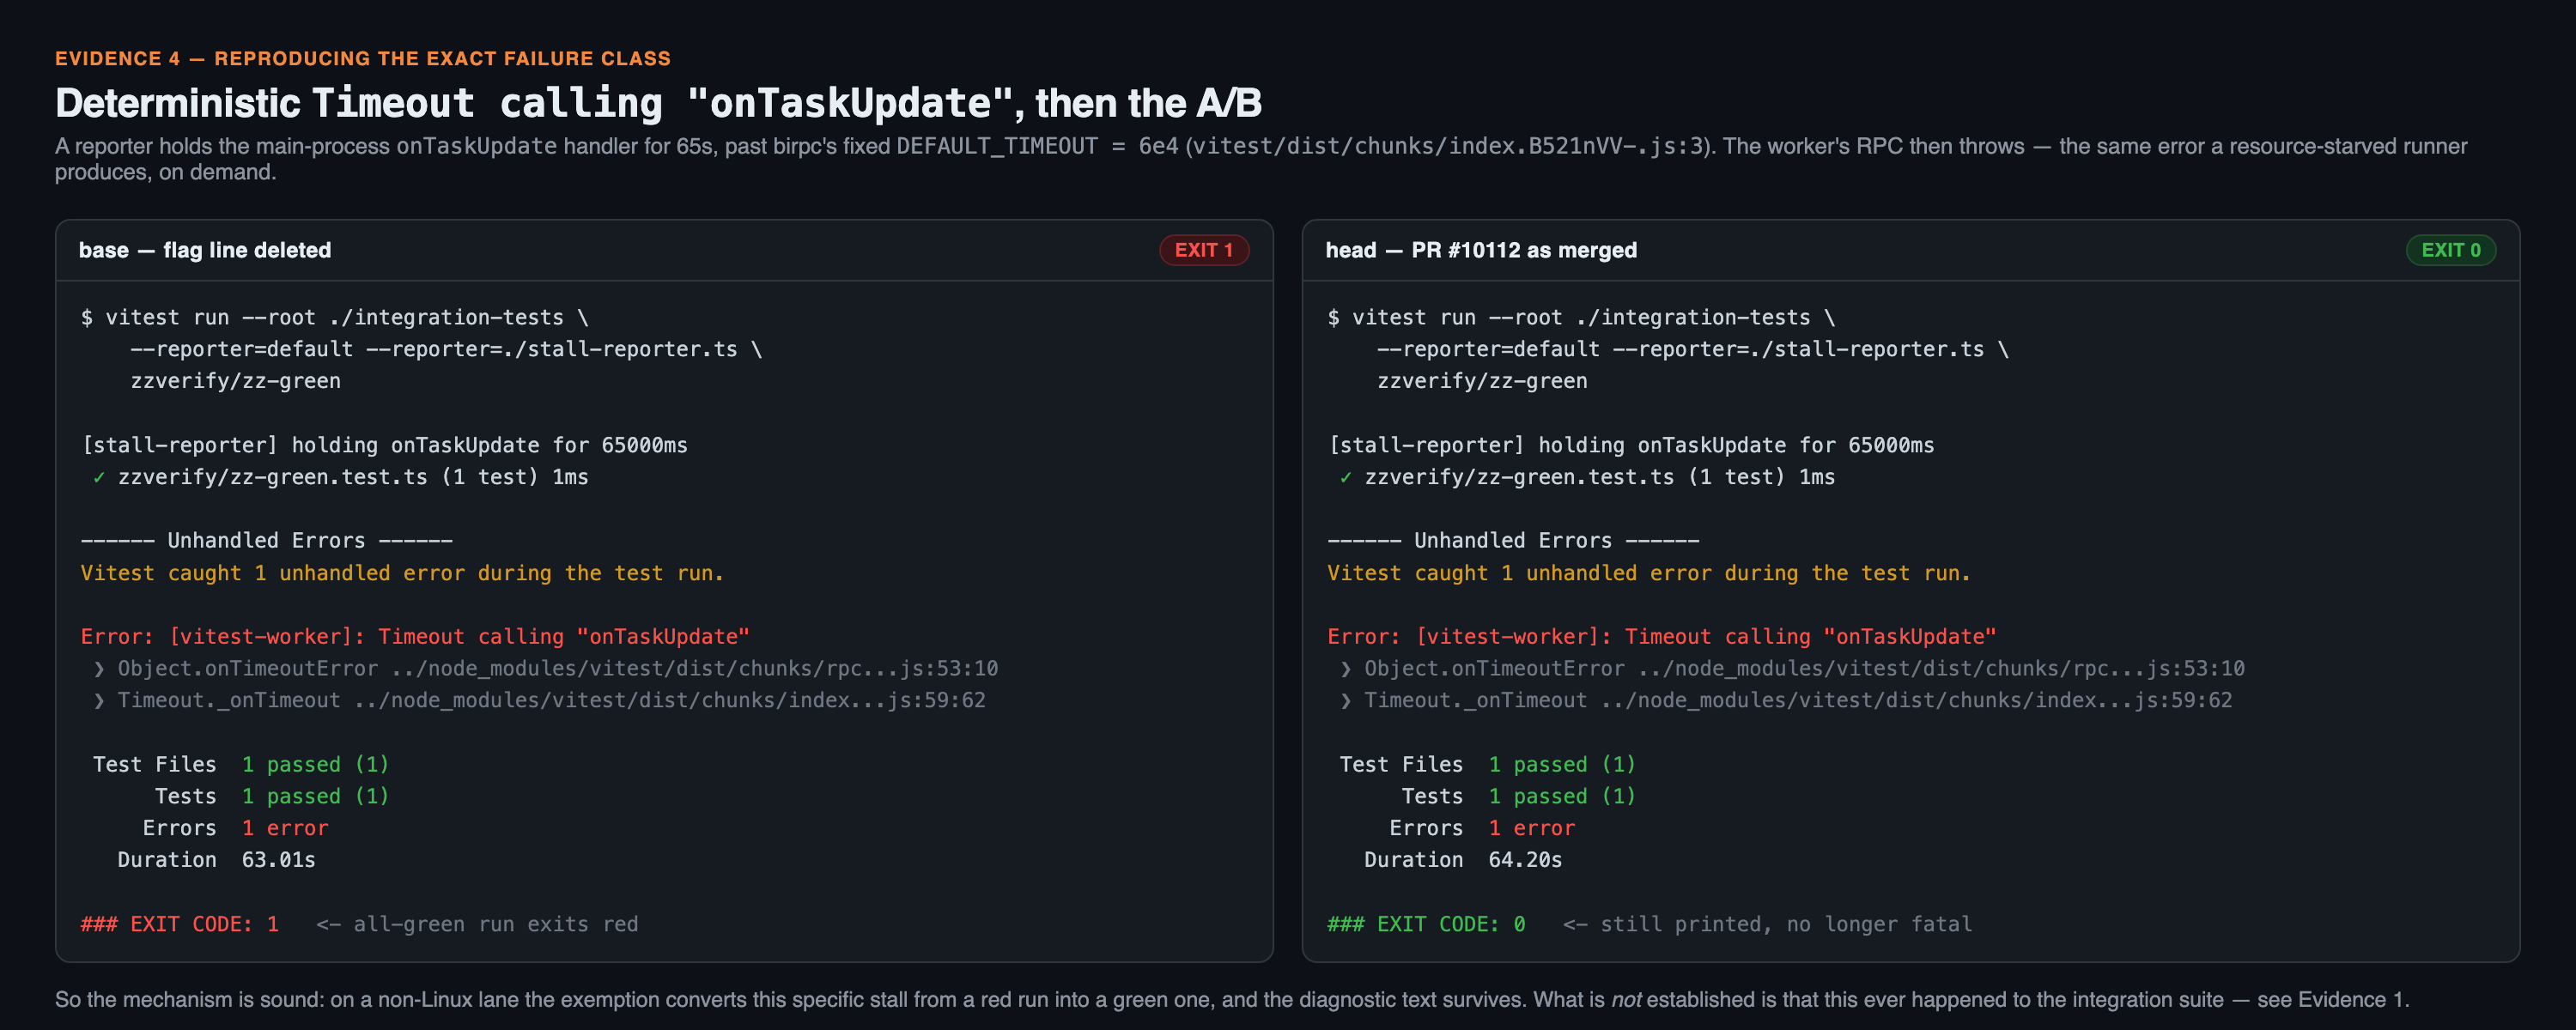The width and height of the screenshot is (2576, 1030).
Task: Click the red "Error: [vitest-worker]" line in head panel
Action: click(1662, 636)
